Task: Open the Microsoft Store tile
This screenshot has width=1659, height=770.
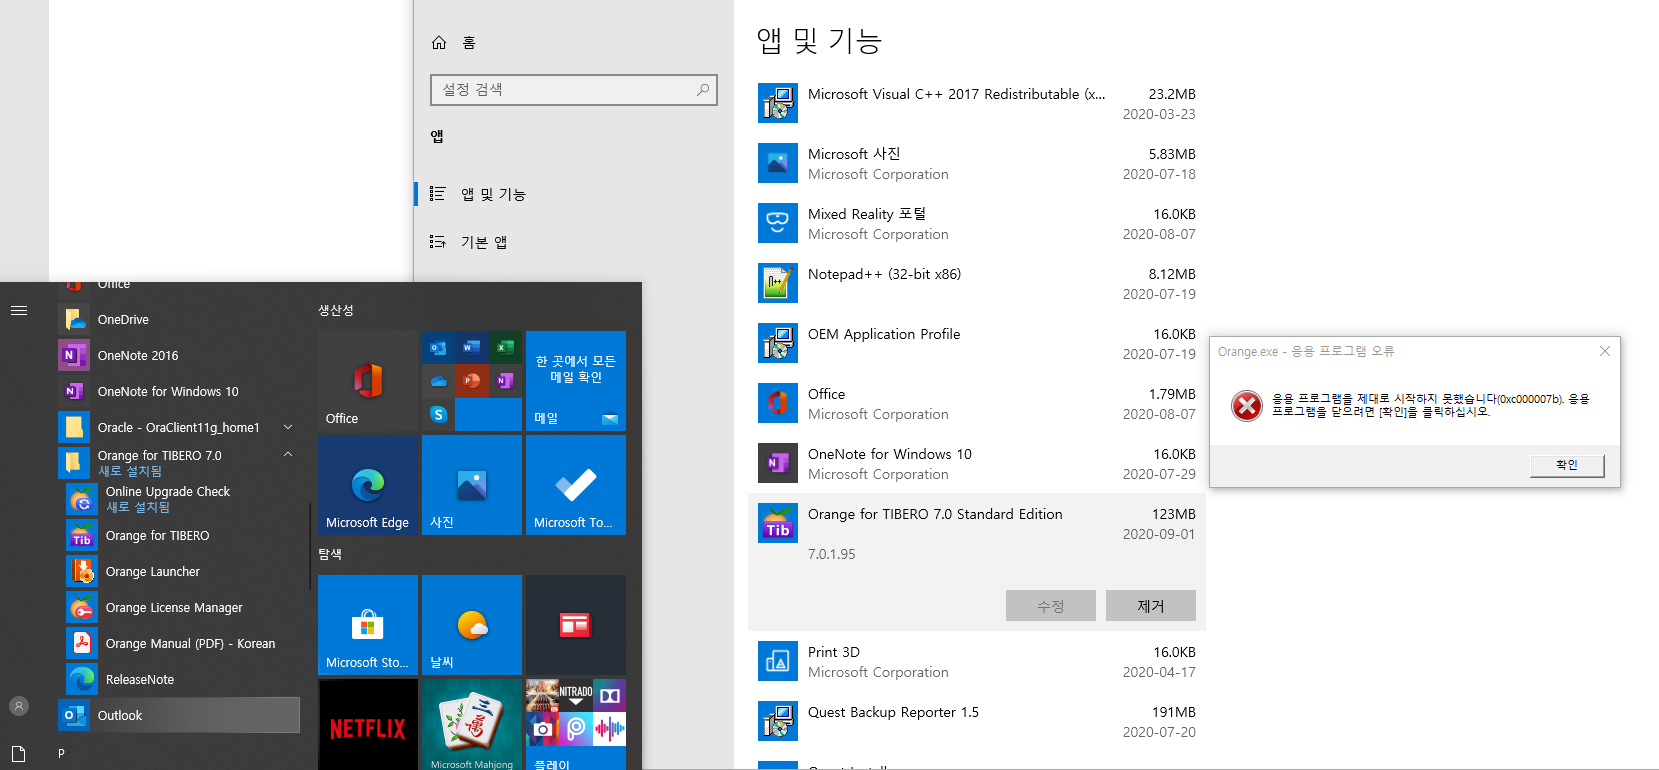Action: (367, 625)
